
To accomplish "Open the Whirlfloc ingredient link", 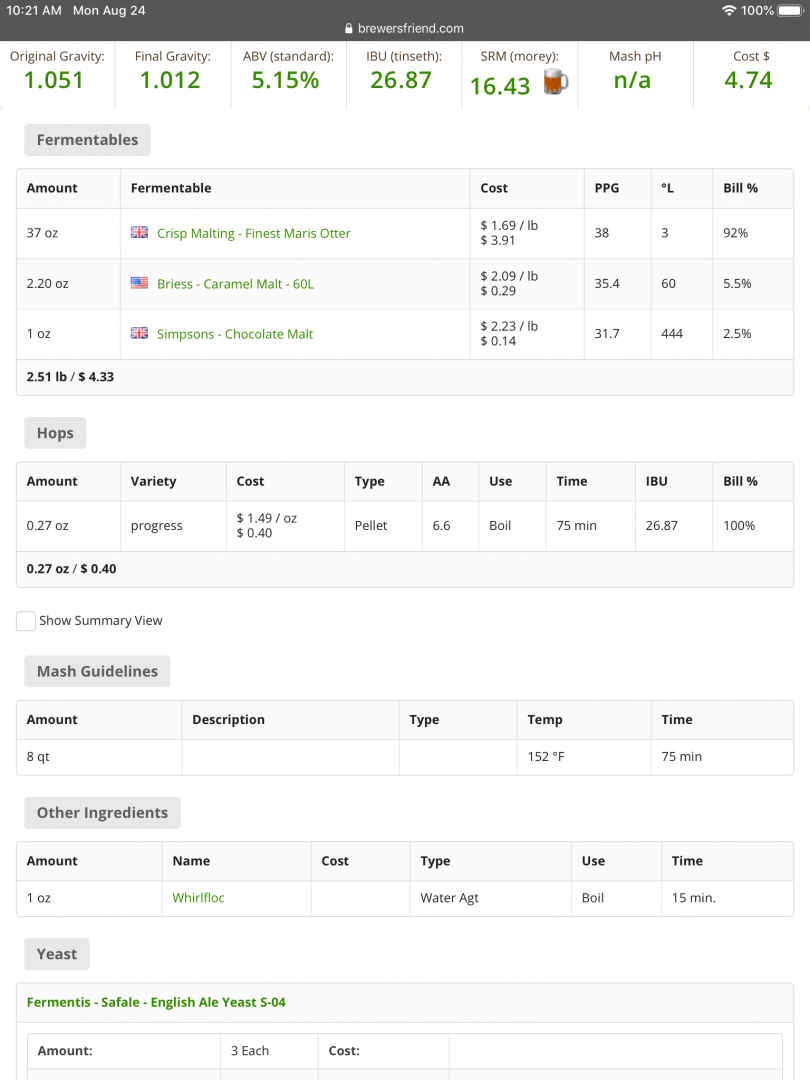I will click(x=198, y=898).
